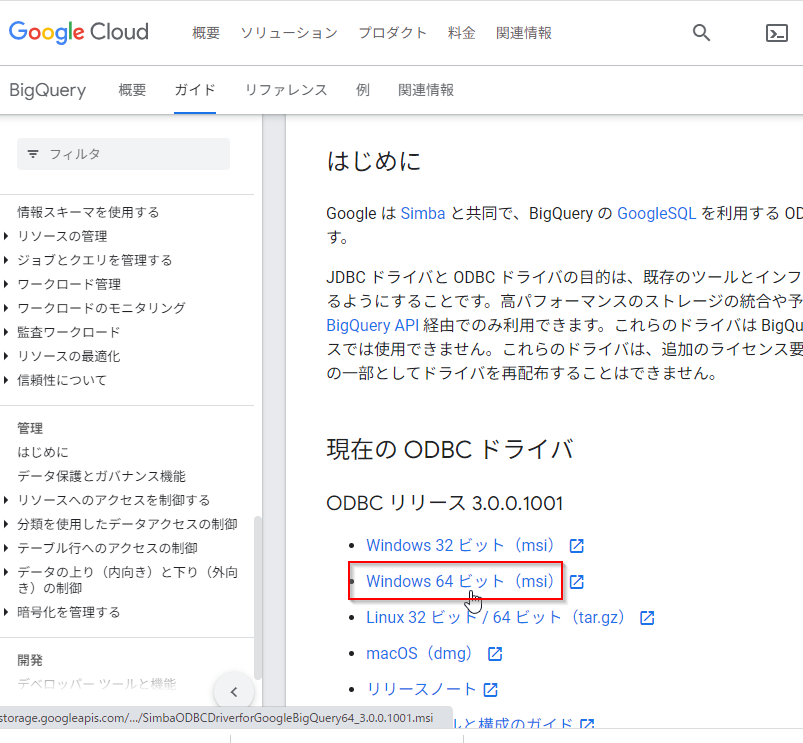
Task: Switch to 例 tab
Action: [363, 90]
